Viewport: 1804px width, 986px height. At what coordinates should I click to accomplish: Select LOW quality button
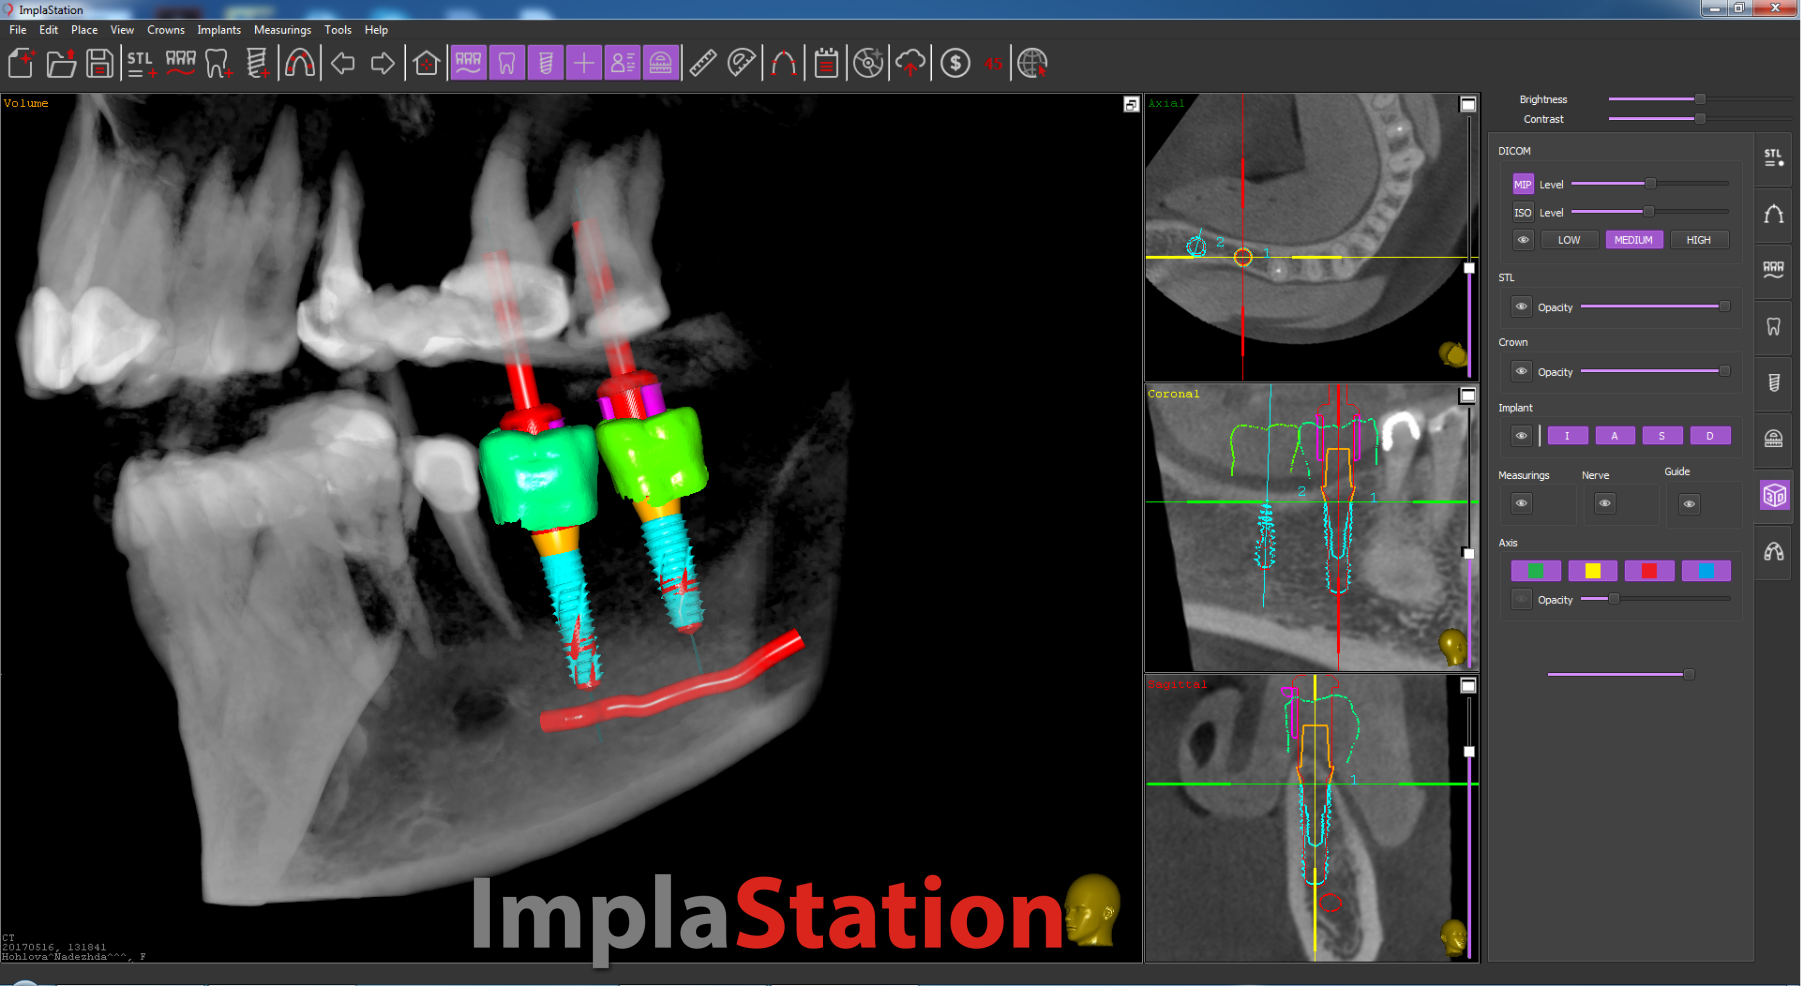tap(1569, 240)
